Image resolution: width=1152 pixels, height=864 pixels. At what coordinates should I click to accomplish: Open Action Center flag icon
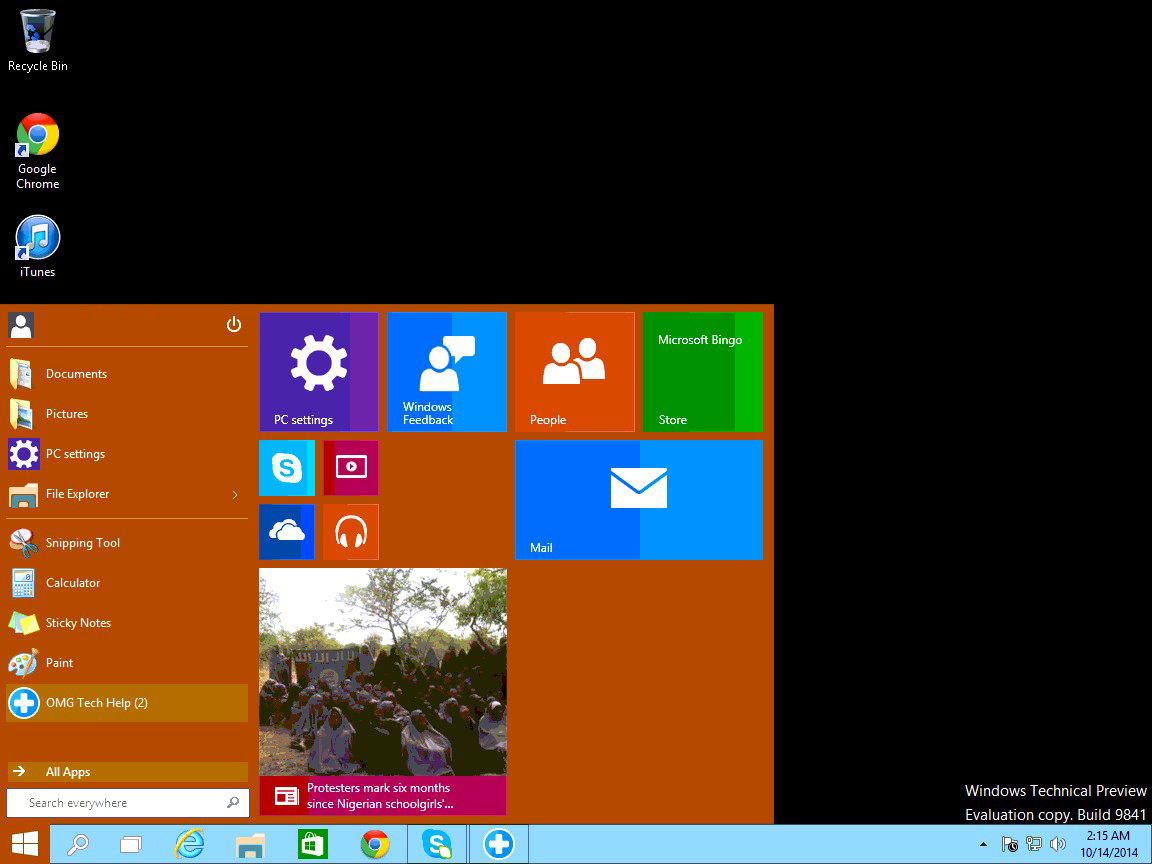(1009, 845)
